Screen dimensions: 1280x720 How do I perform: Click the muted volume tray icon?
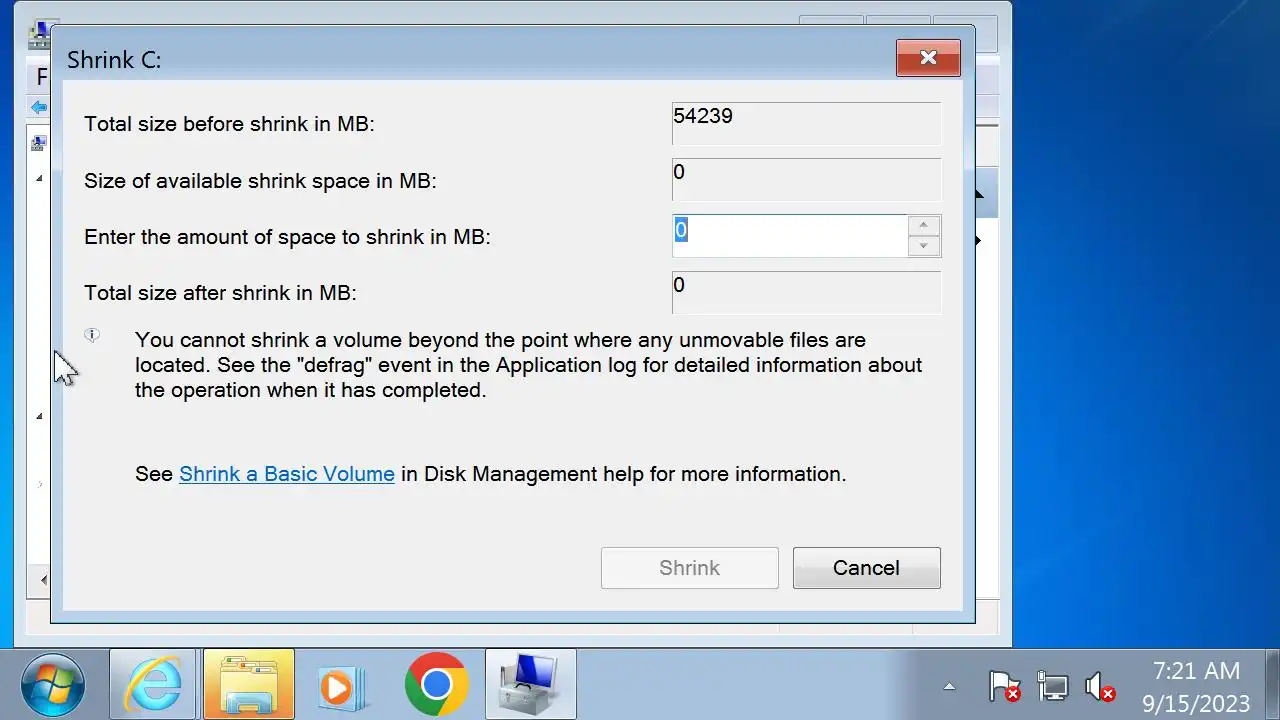coord(1100,687)
